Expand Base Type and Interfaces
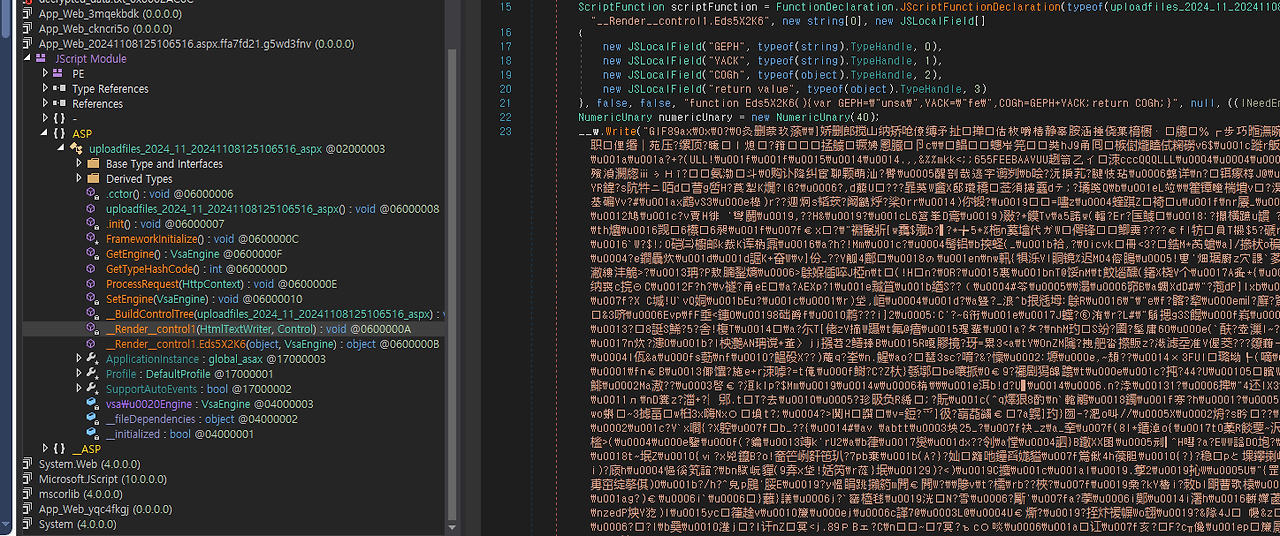This screenshot has height=536, width=1280. click(80, 164)
